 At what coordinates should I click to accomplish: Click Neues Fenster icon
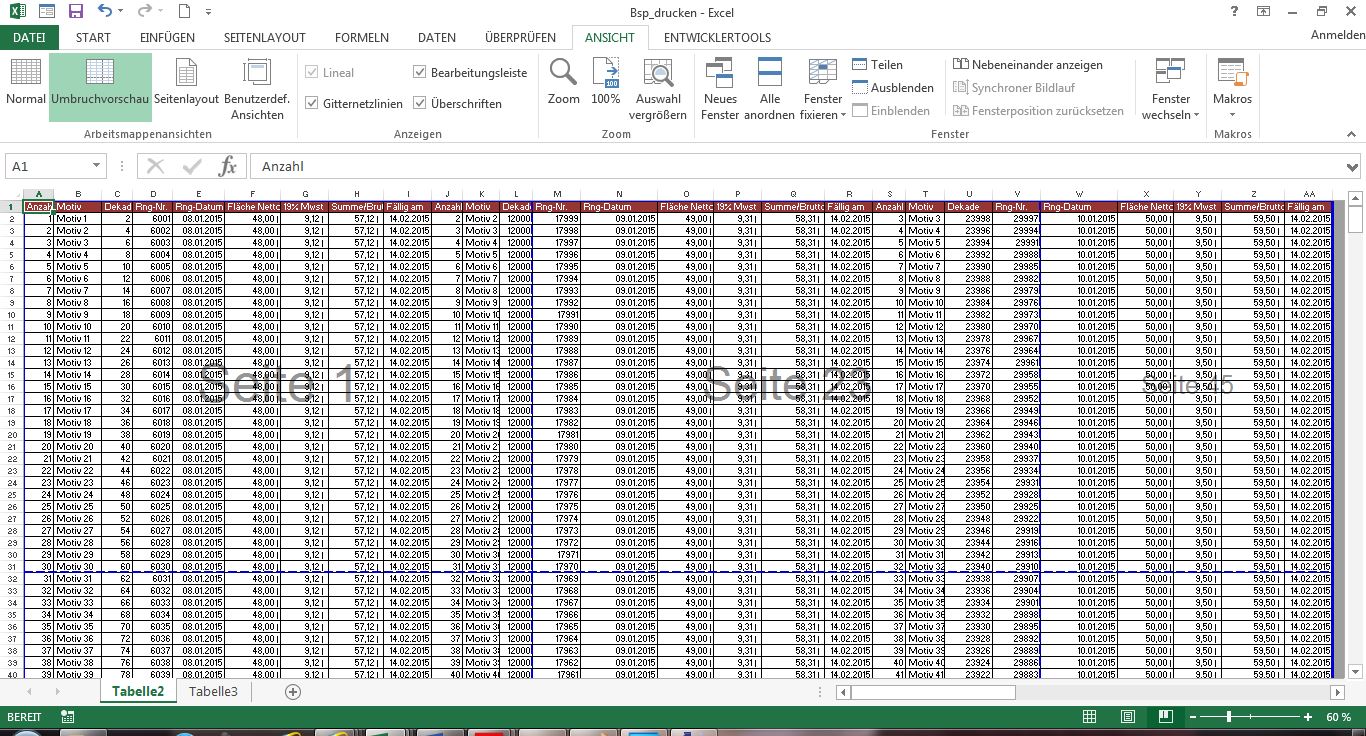[719, 74]
